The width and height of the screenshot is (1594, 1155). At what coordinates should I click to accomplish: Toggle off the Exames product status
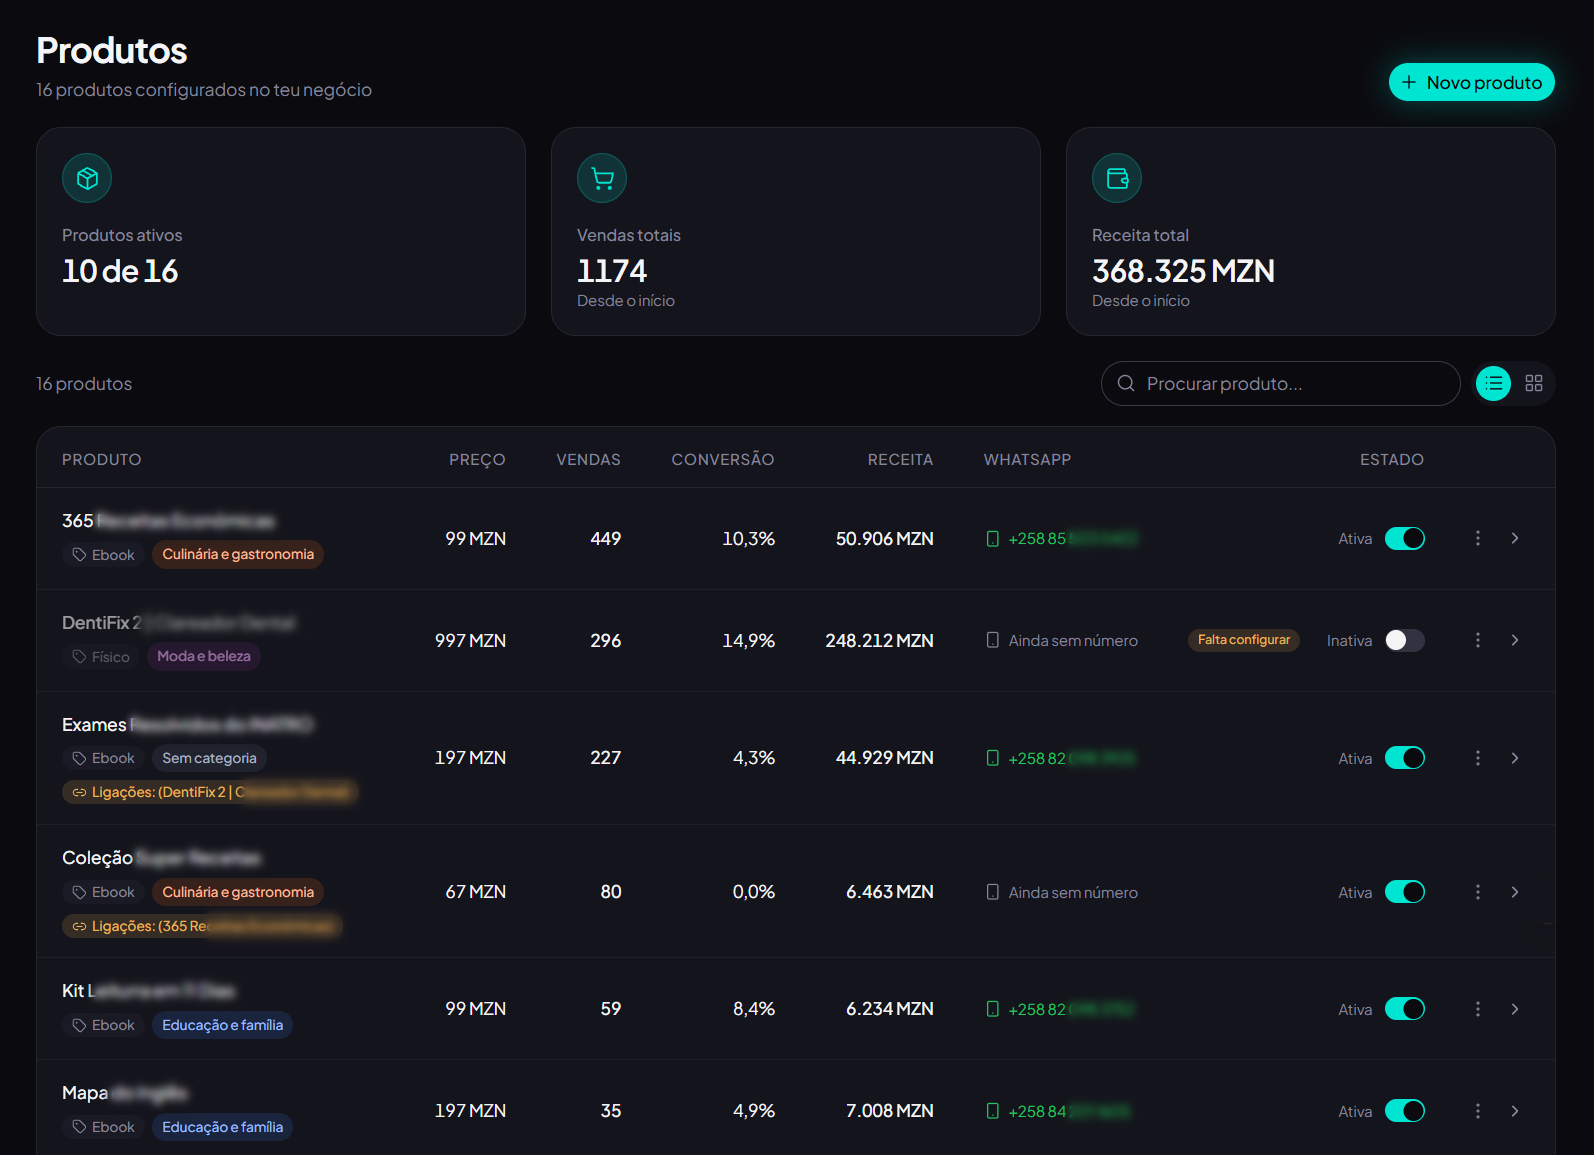tap(1405, 758)
